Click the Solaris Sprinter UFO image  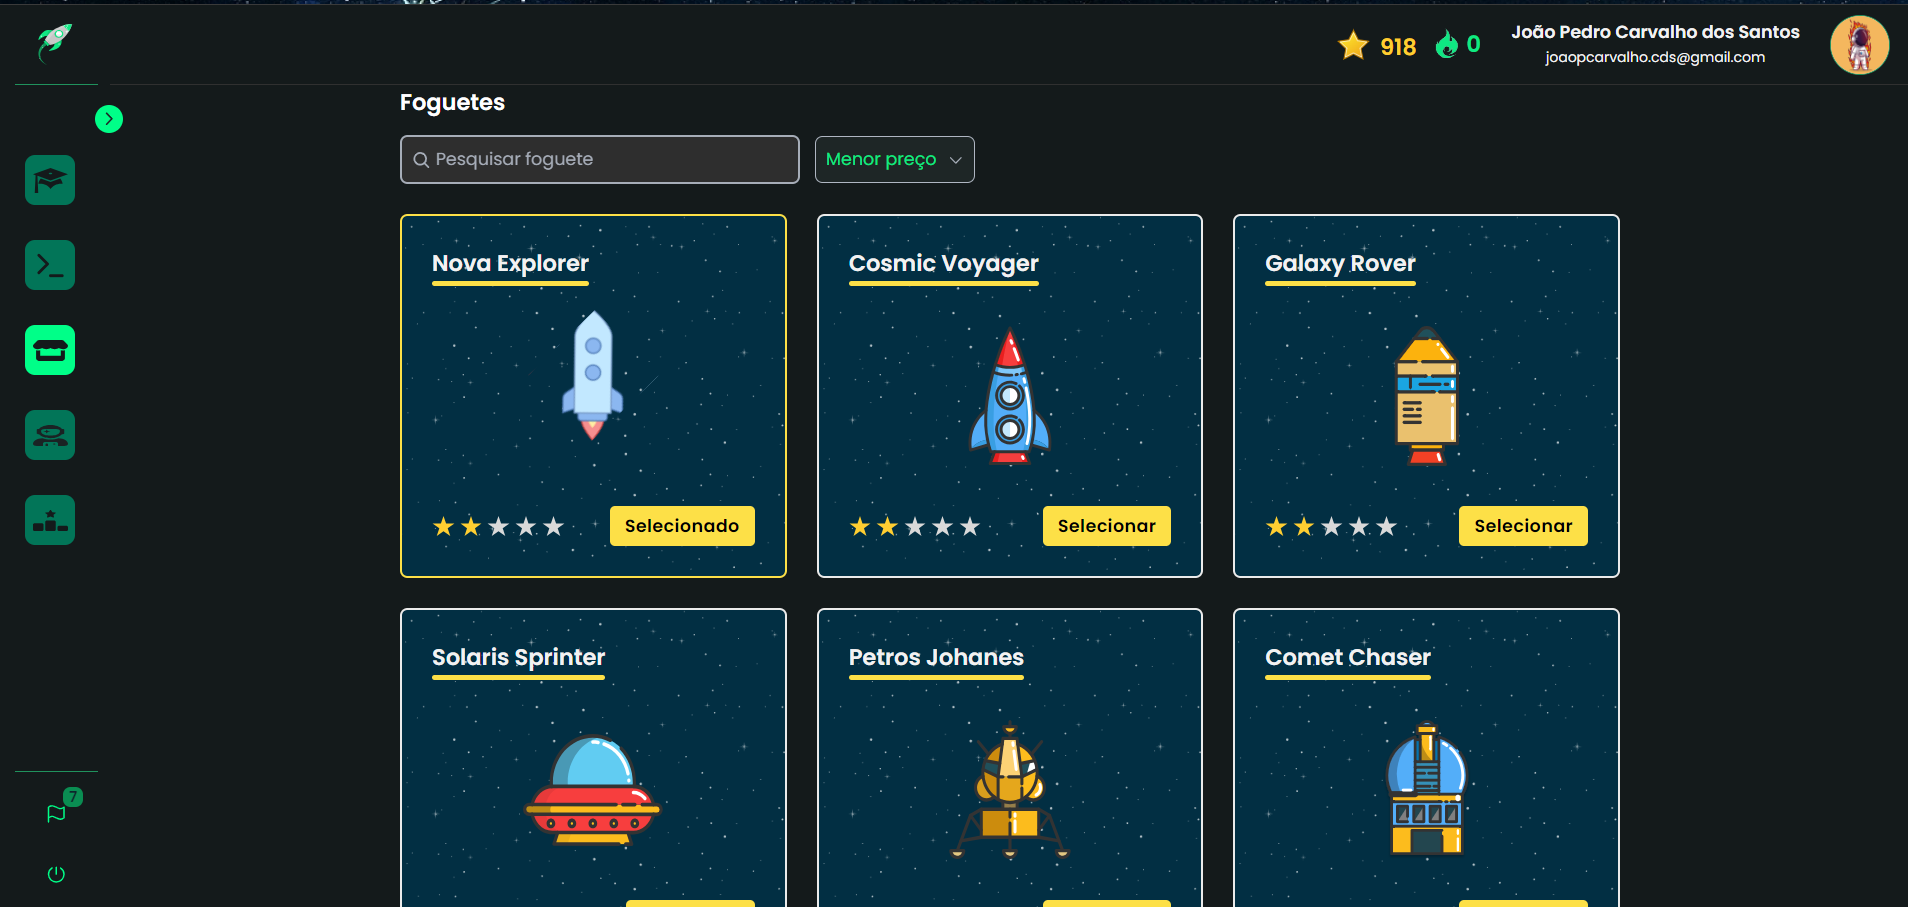pos(593,791)
